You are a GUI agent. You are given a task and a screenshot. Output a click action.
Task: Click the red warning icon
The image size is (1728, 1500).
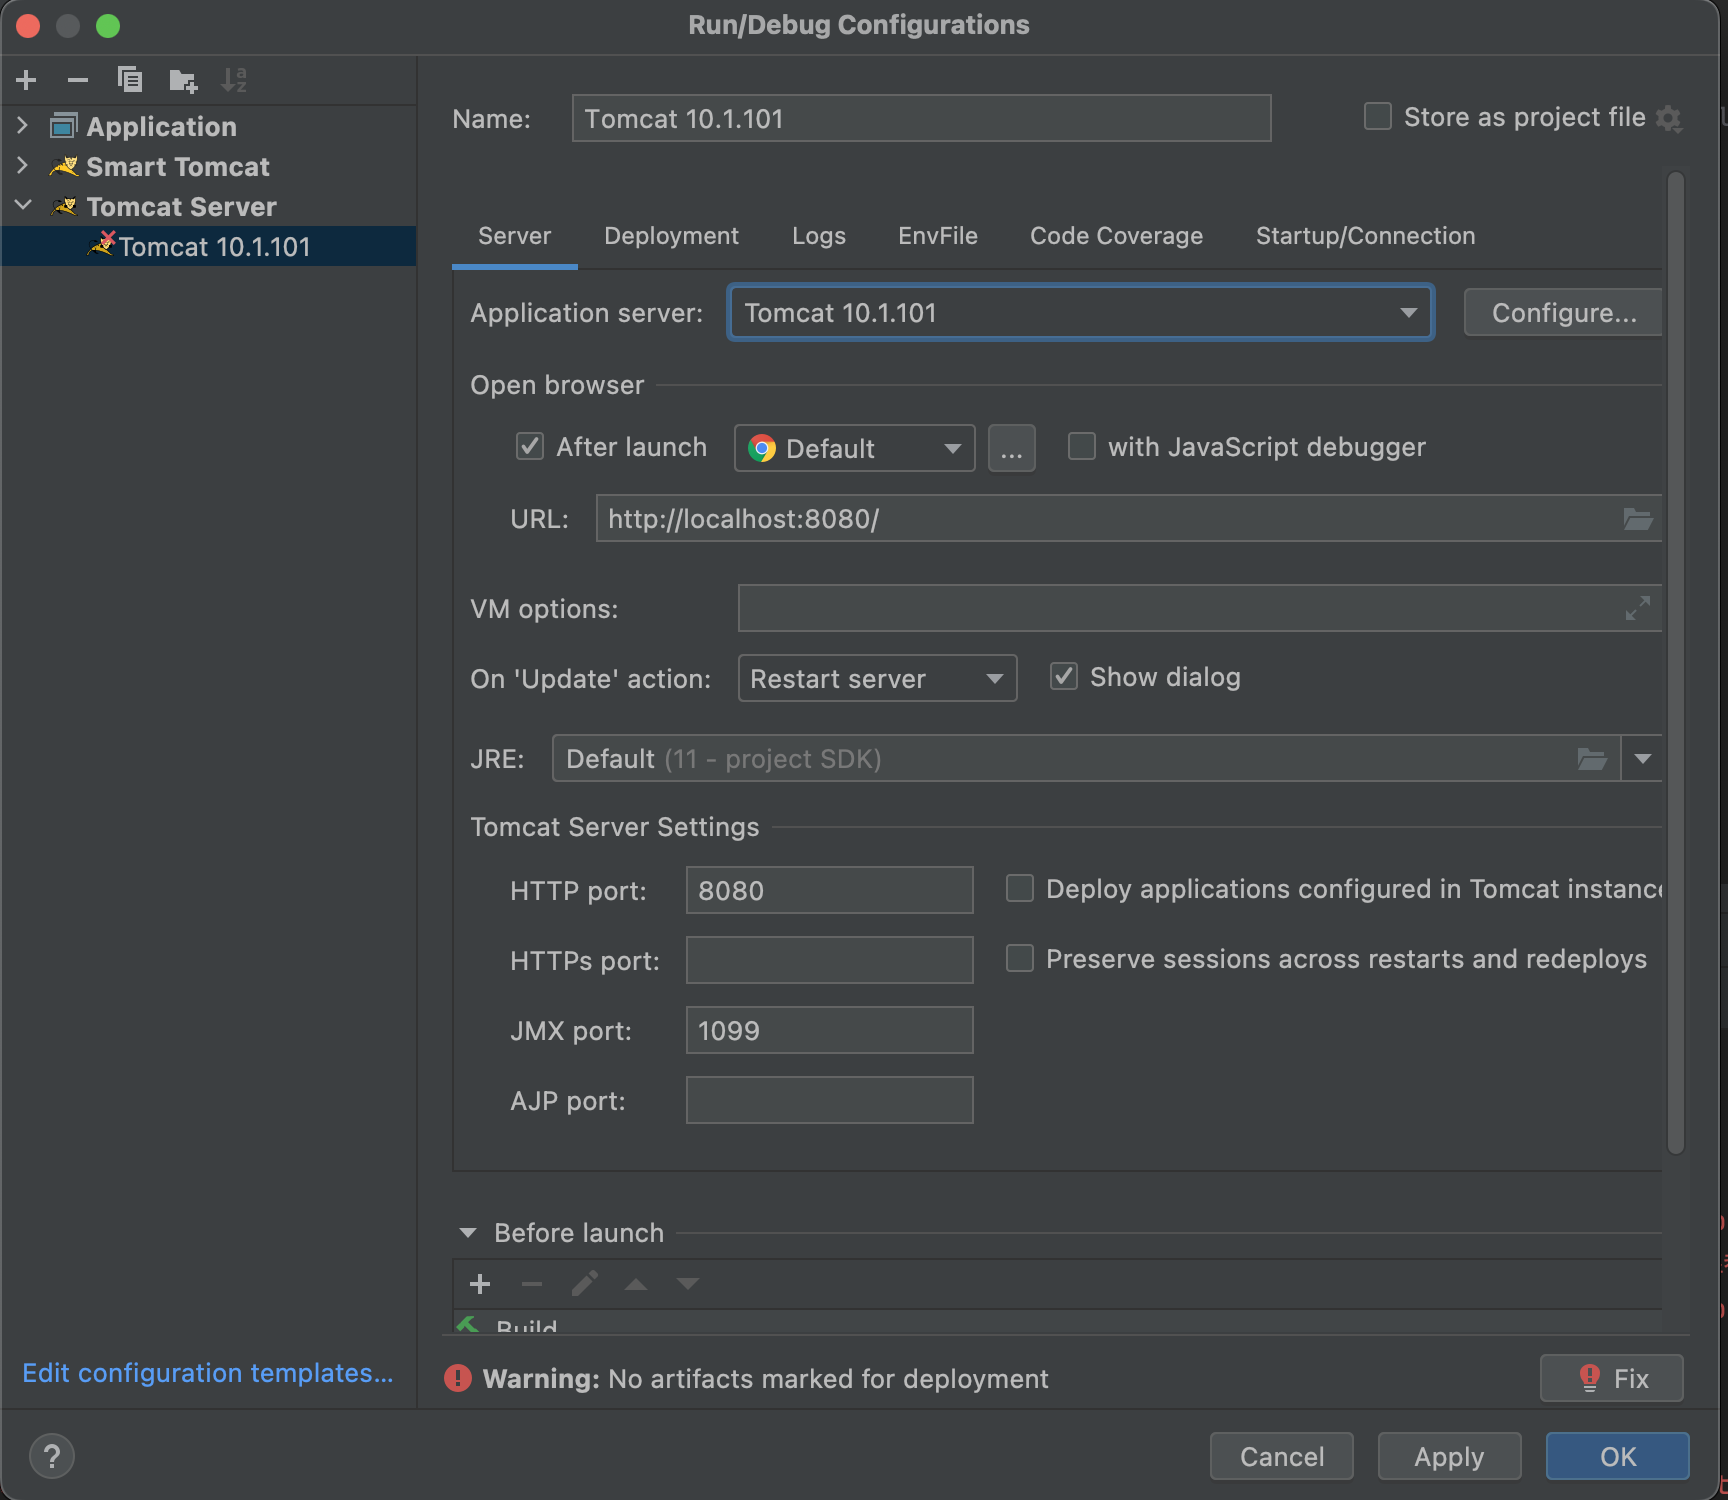click(x=458, y=1378)
